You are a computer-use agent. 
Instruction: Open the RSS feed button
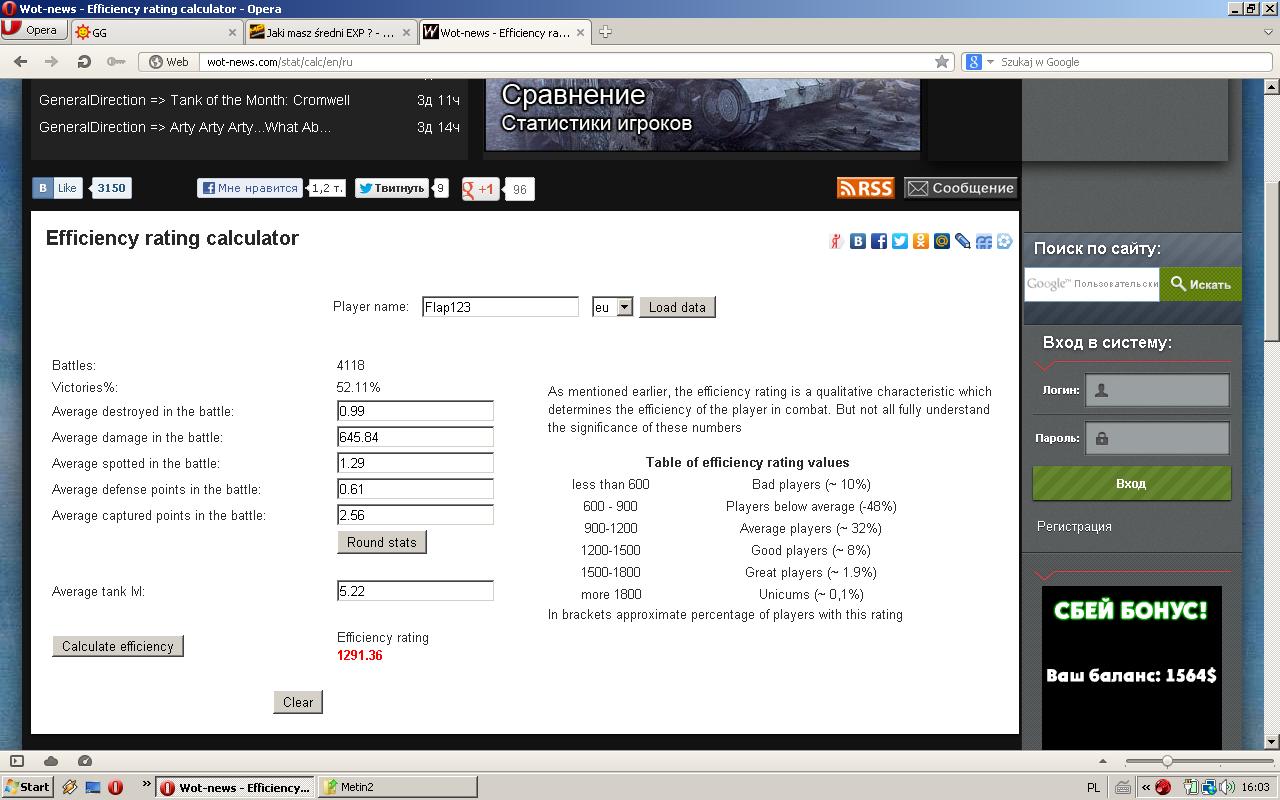(866, 188)
